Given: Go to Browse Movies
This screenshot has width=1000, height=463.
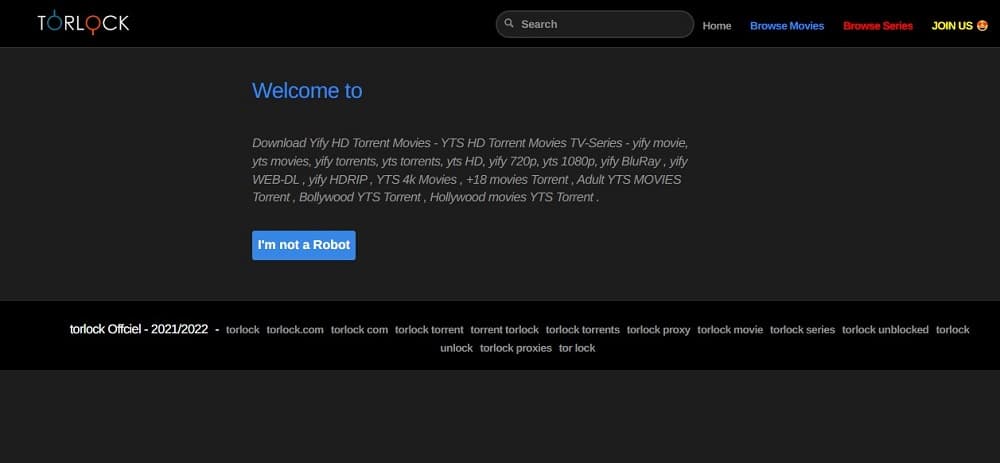Looking at the screenshot, I should coord(787,26).
